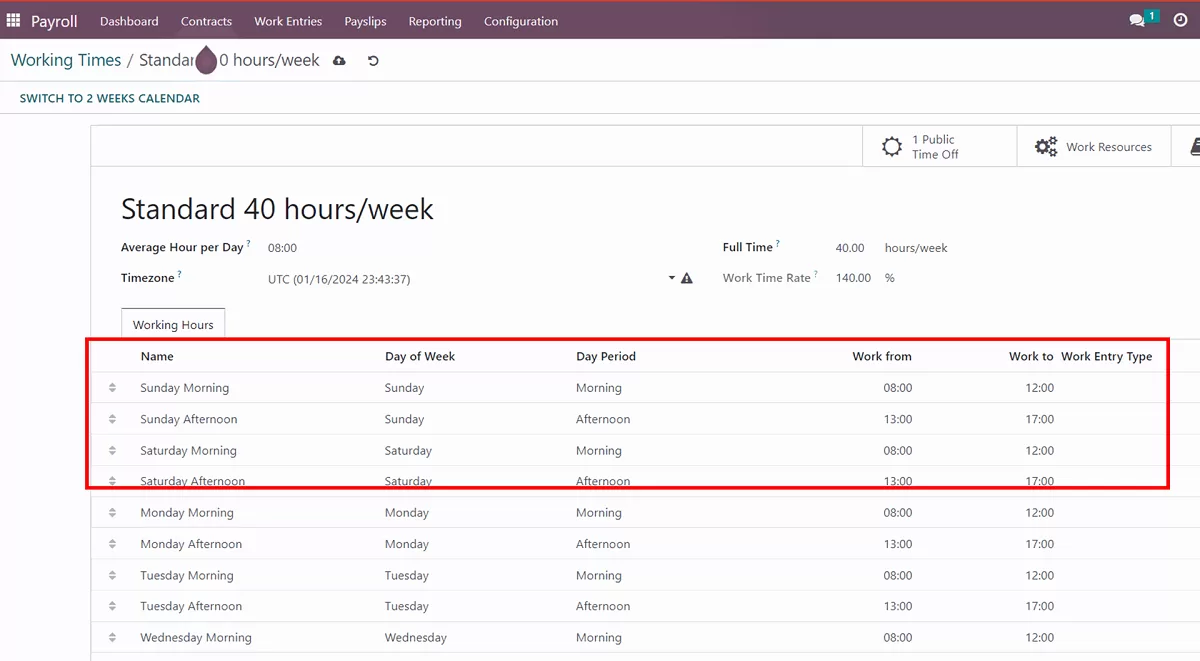Go back to Working Times breadcrumb
The image size is (1200, 661).
pyautogui.click(x=66, y=60)
